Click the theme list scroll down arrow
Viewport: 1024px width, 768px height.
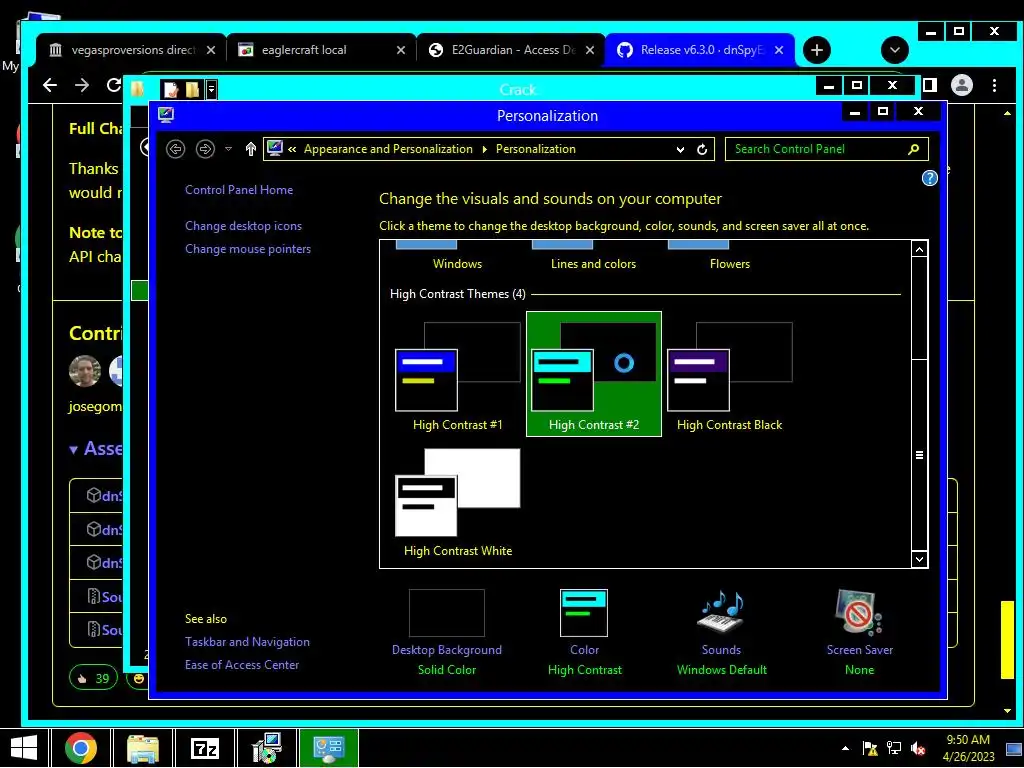point(919,559)
